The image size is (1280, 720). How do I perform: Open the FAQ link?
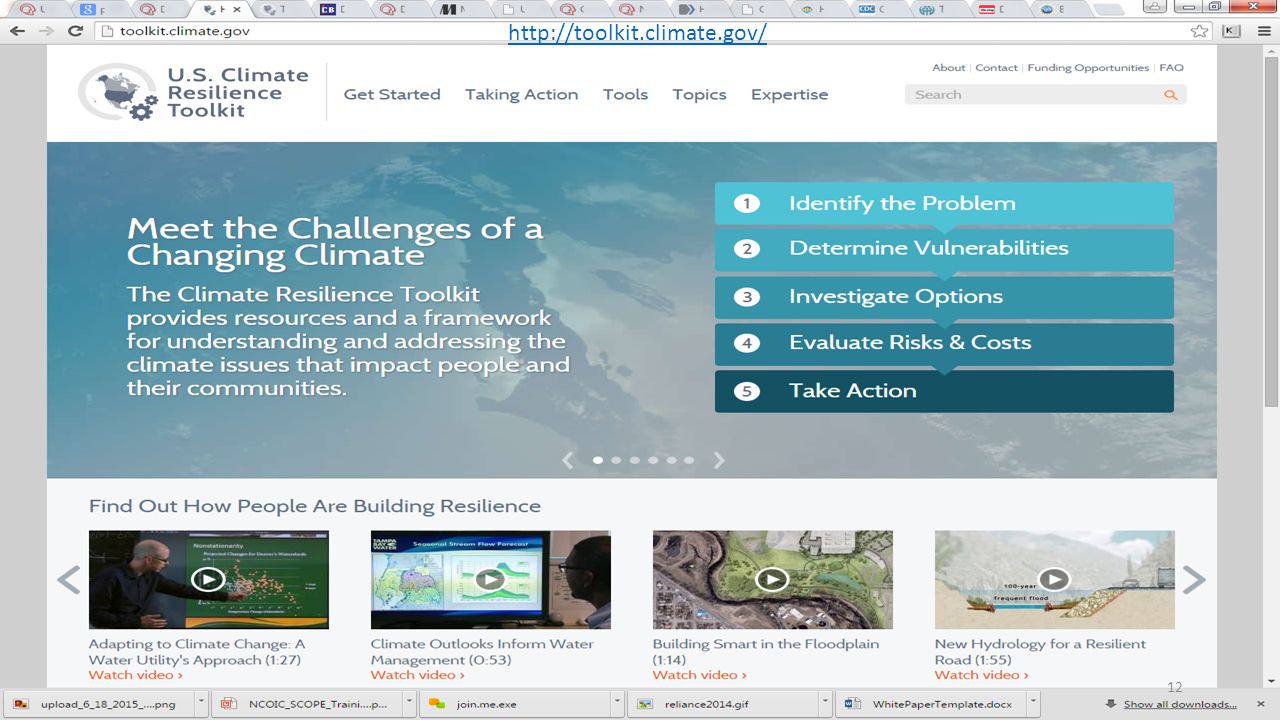(1171, 68)
